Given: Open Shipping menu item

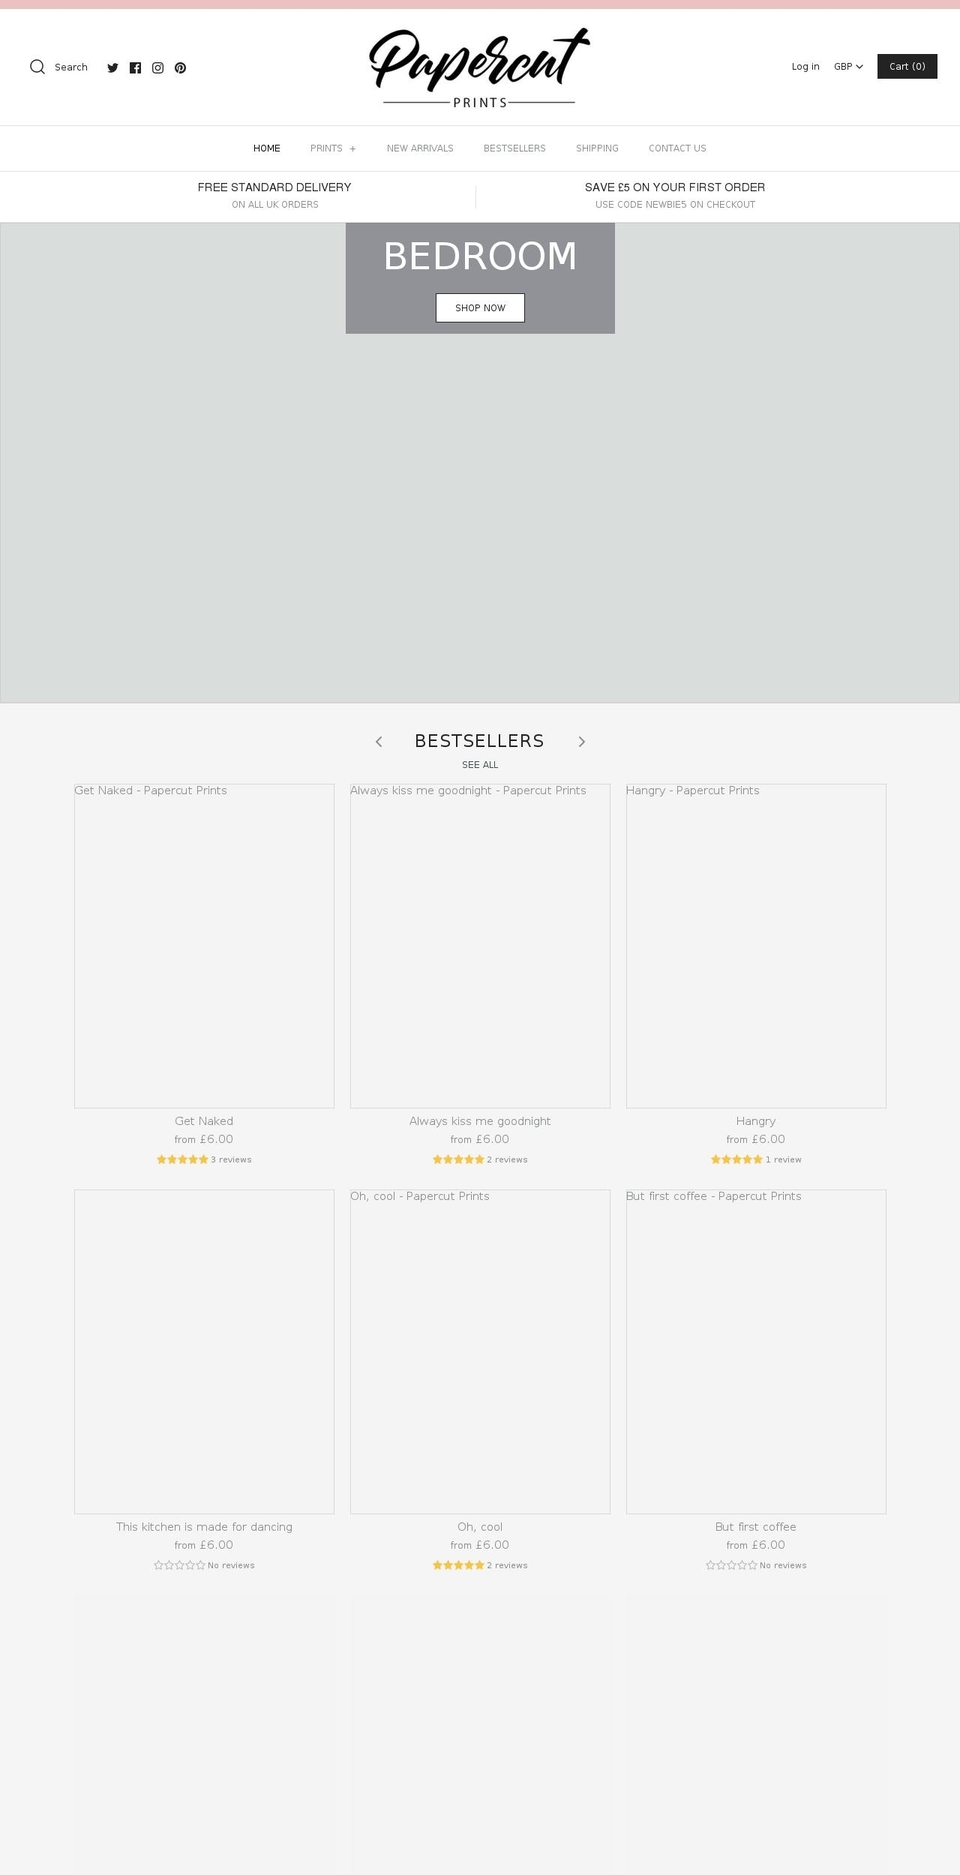Looking at the screenshot, I should pos(597,148).
